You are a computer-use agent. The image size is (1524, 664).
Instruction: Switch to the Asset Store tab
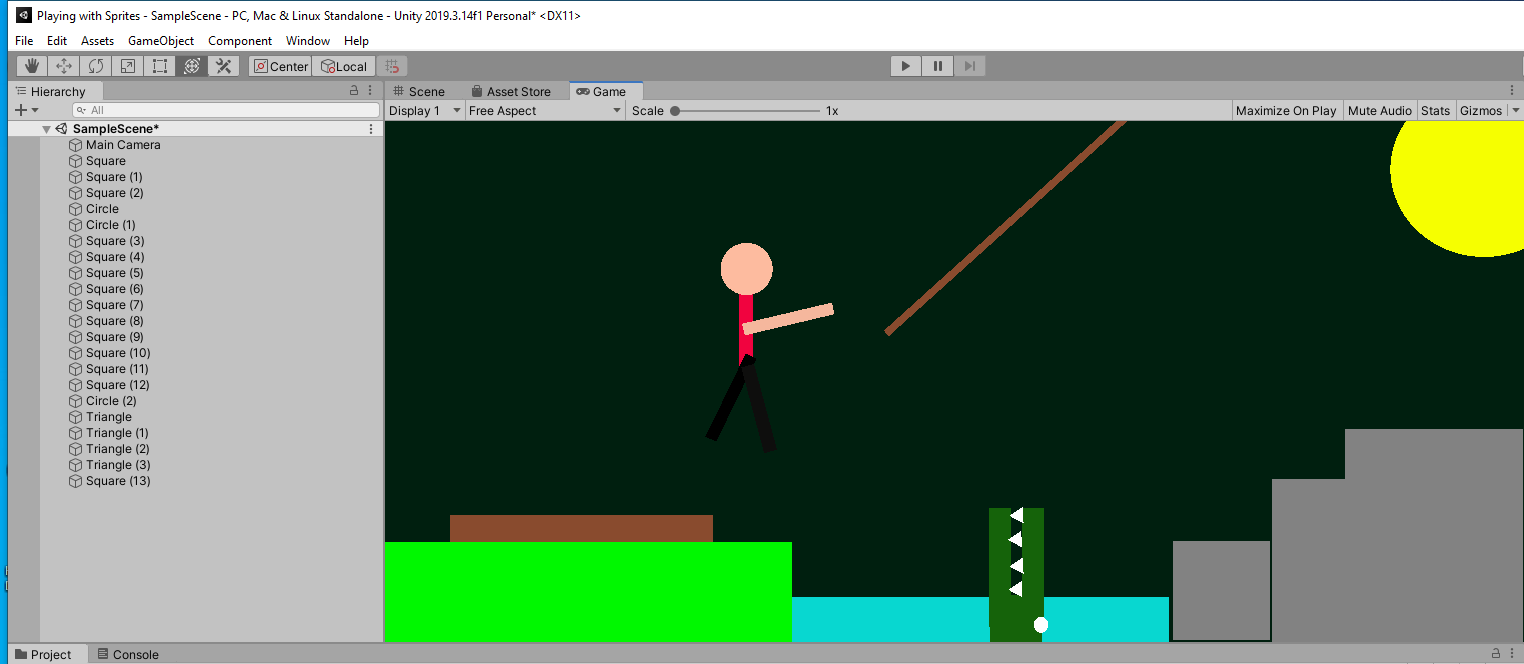tap(511, 91)
